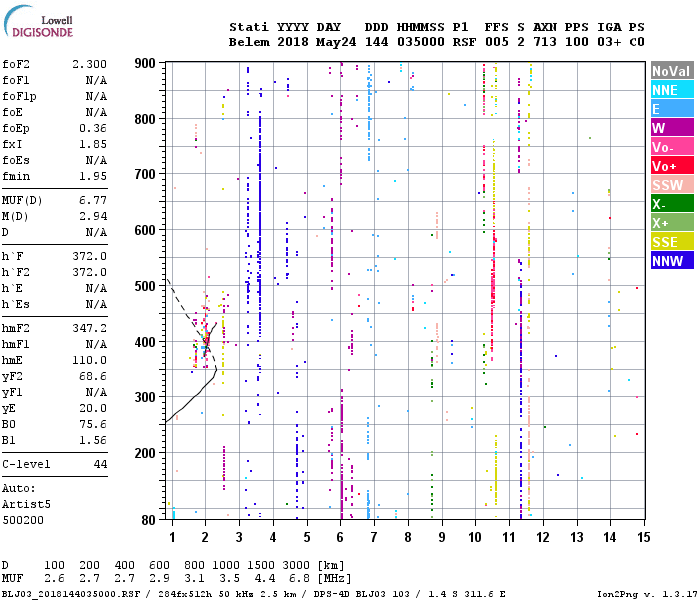
Task: Click the M(D) value 2.94
Action: (93, 217)
